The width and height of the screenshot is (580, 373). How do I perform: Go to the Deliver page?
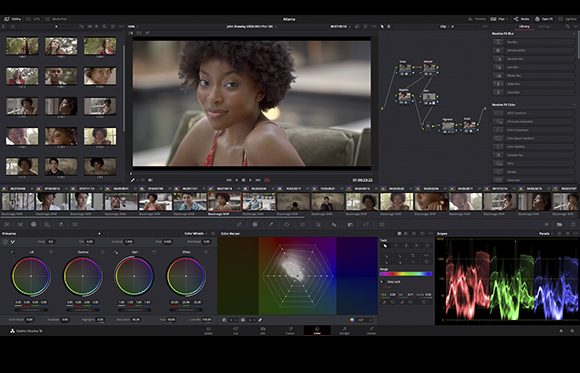tap(371, 330)
